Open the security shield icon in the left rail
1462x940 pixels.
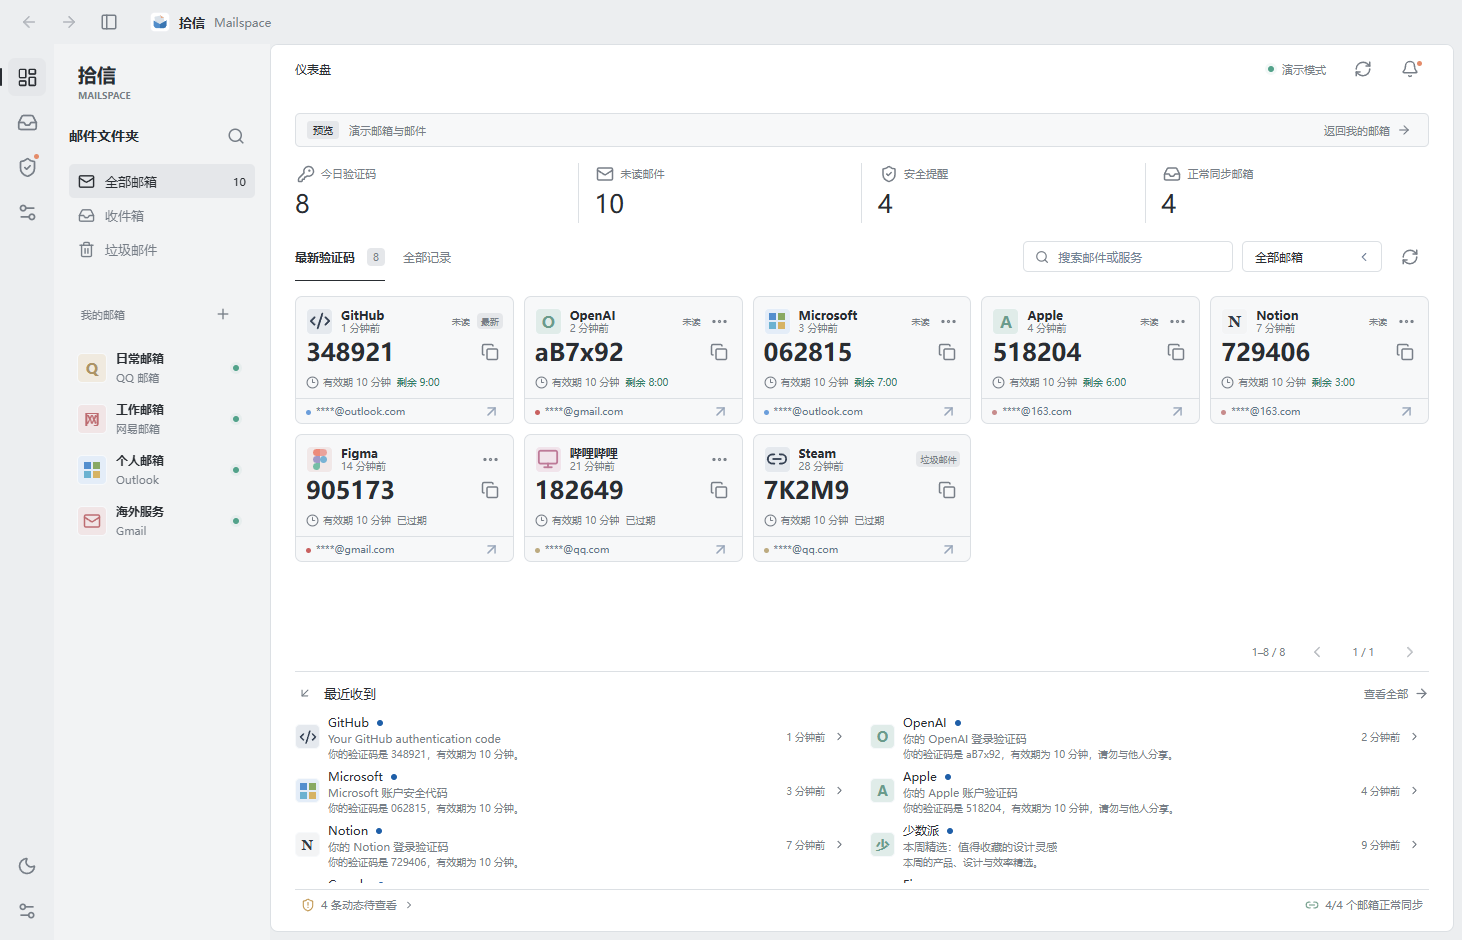(27, 167)
